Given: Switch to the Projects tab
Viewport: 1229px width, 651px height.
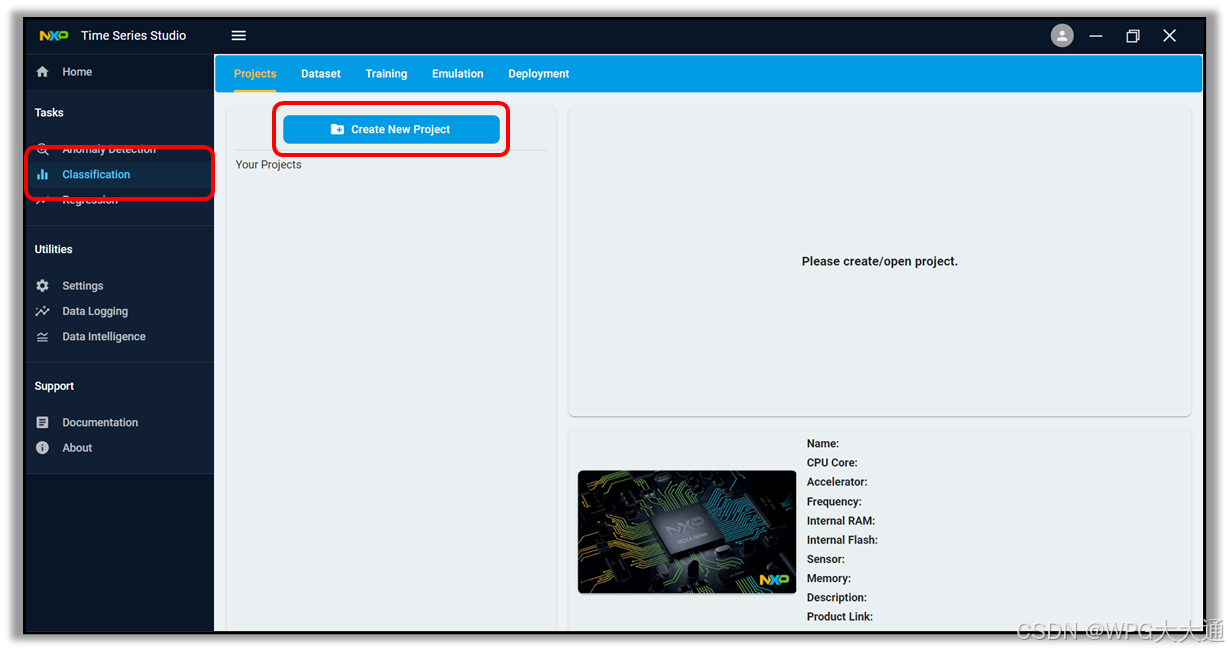Looking at the screenshot, I should (255, 74).
